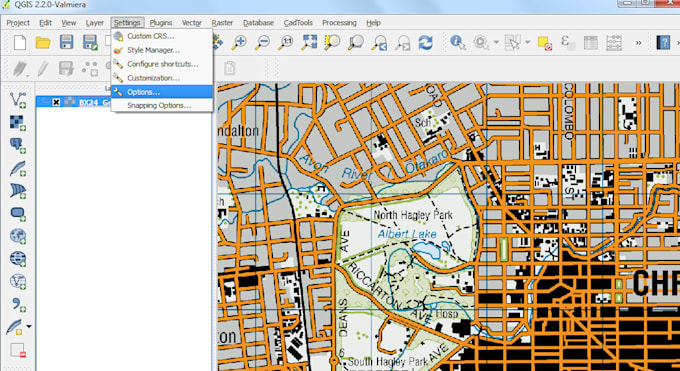Image resolution: width=680 pixels, height=371 pixels.
Task: Open the QGIS Help contents icon
Action: (x=663, y=42)
